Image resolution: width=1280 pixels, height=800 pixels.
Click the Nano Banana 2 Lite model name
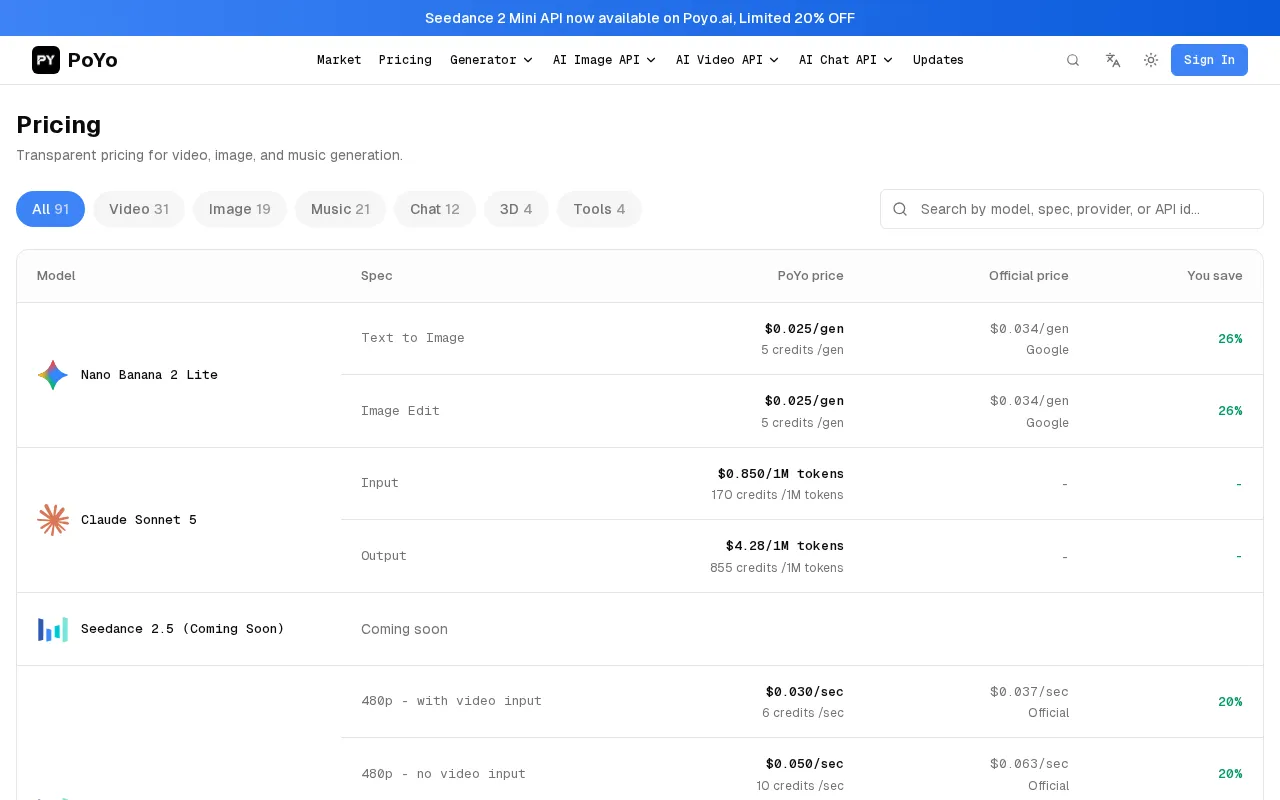click(x=149, y=375)
